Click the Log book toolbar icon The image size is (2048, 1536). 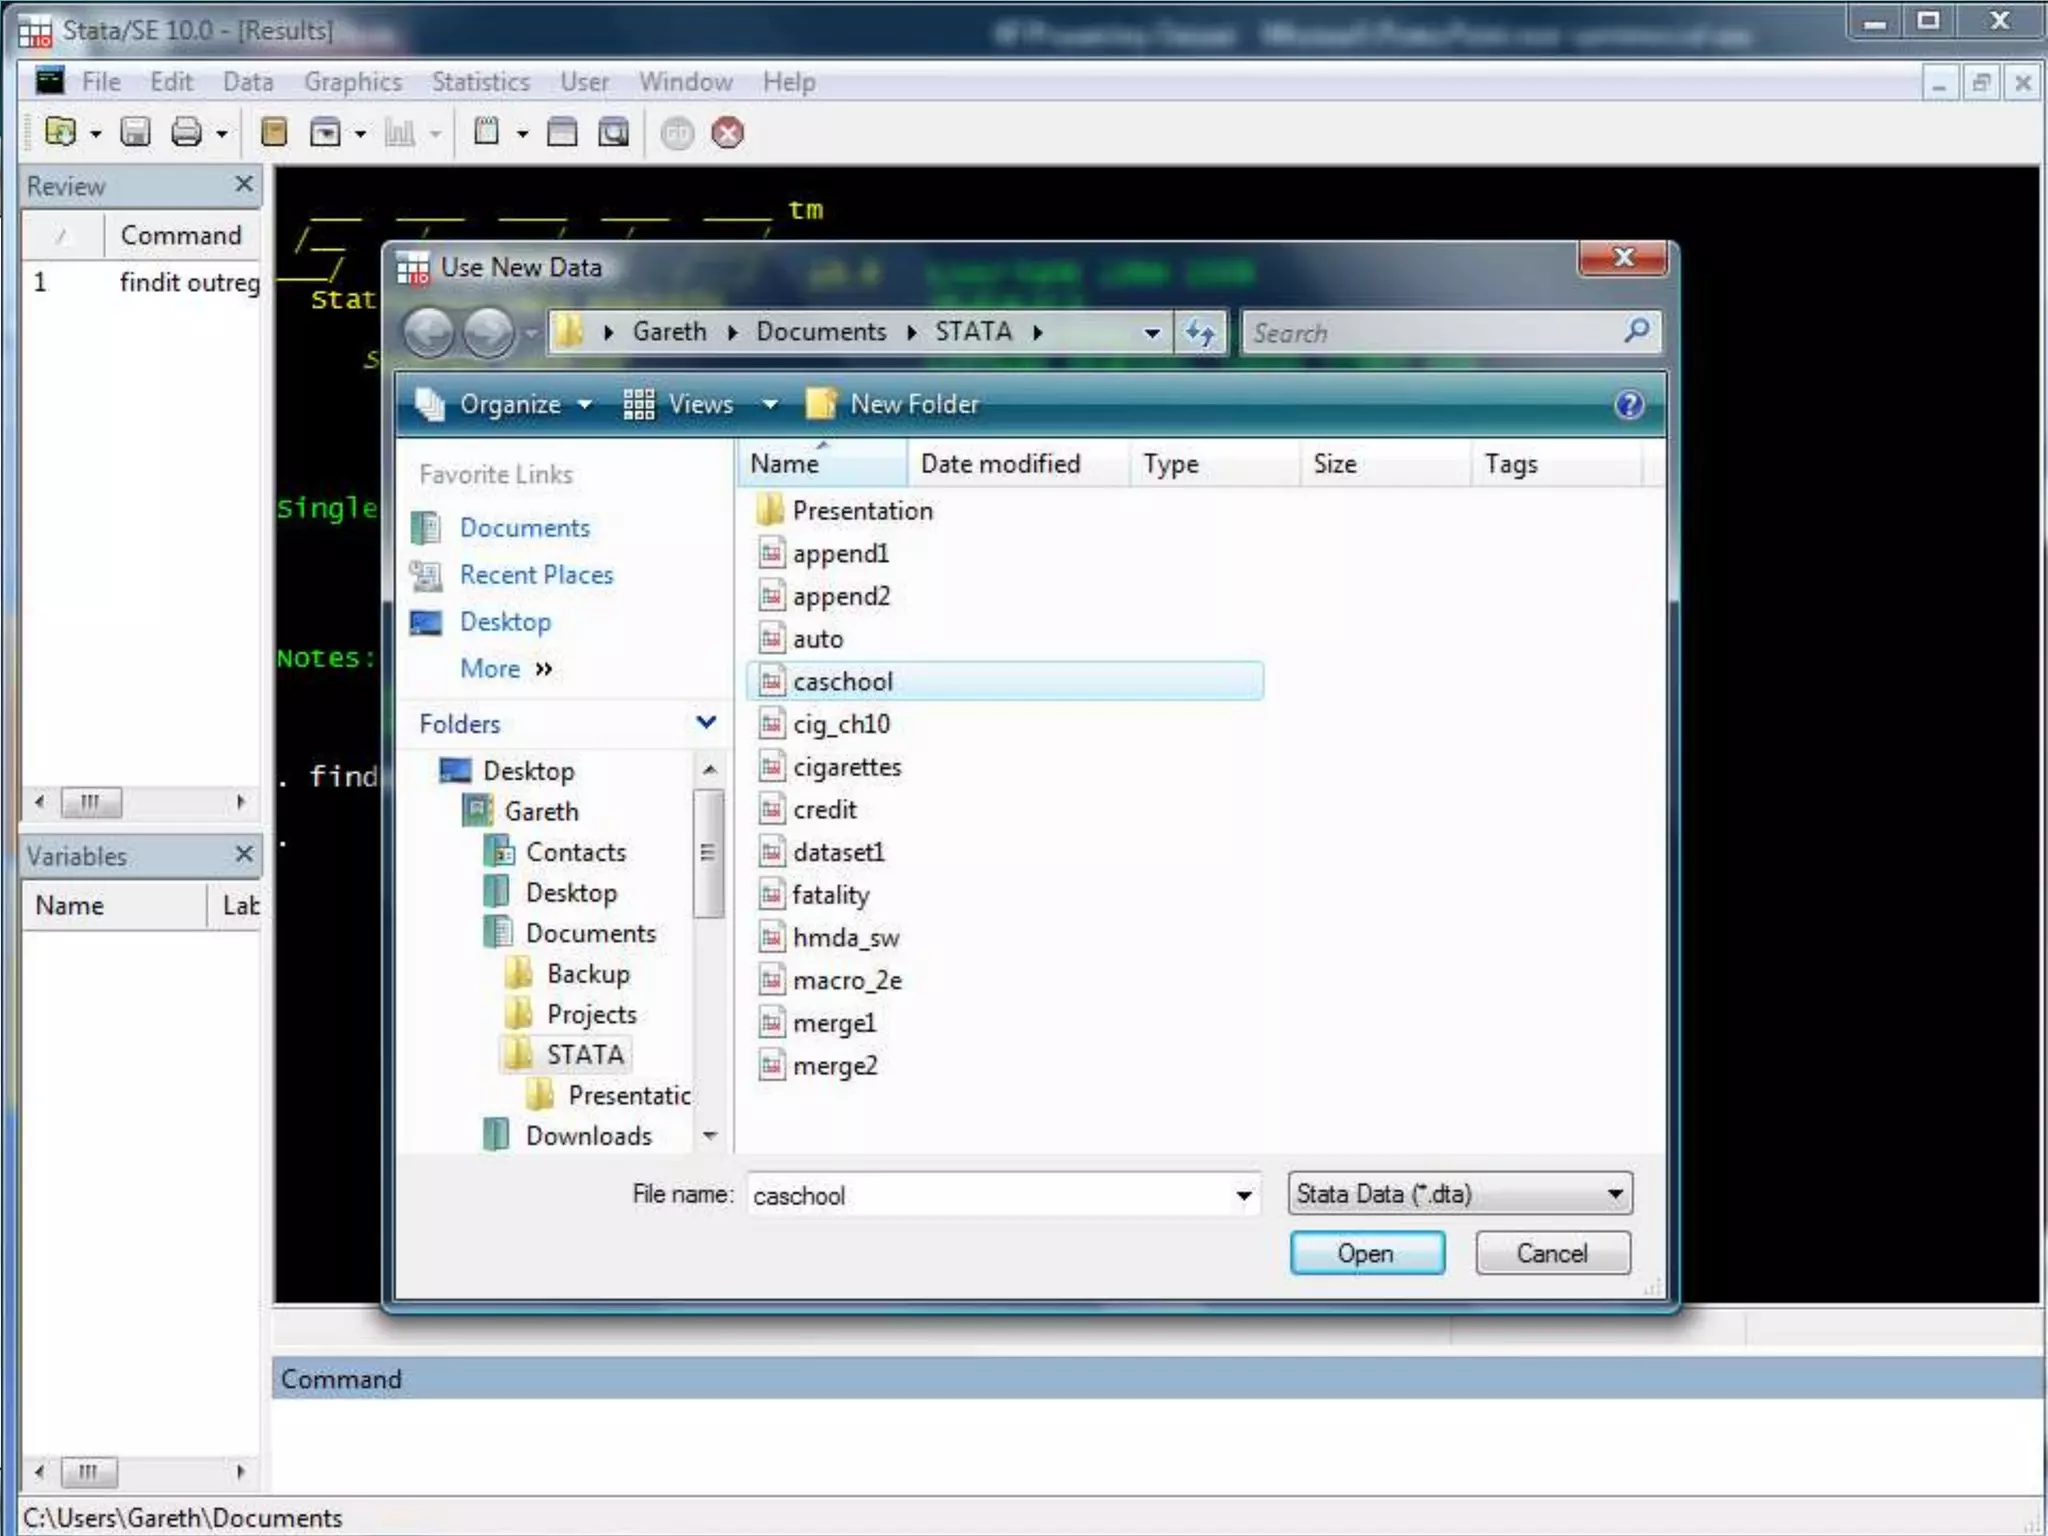[x=273, y=132]
